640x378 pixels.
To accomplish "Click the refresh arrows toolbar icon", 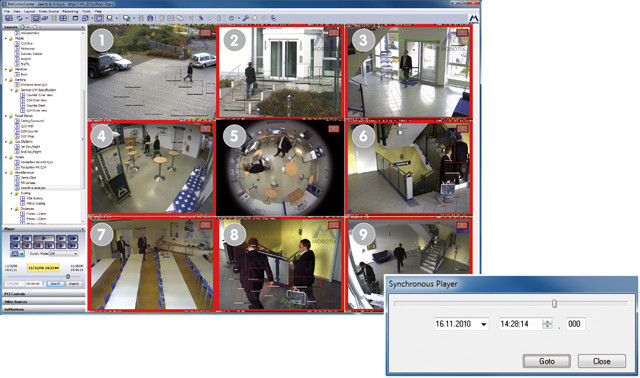I will (x=19, y=18).
